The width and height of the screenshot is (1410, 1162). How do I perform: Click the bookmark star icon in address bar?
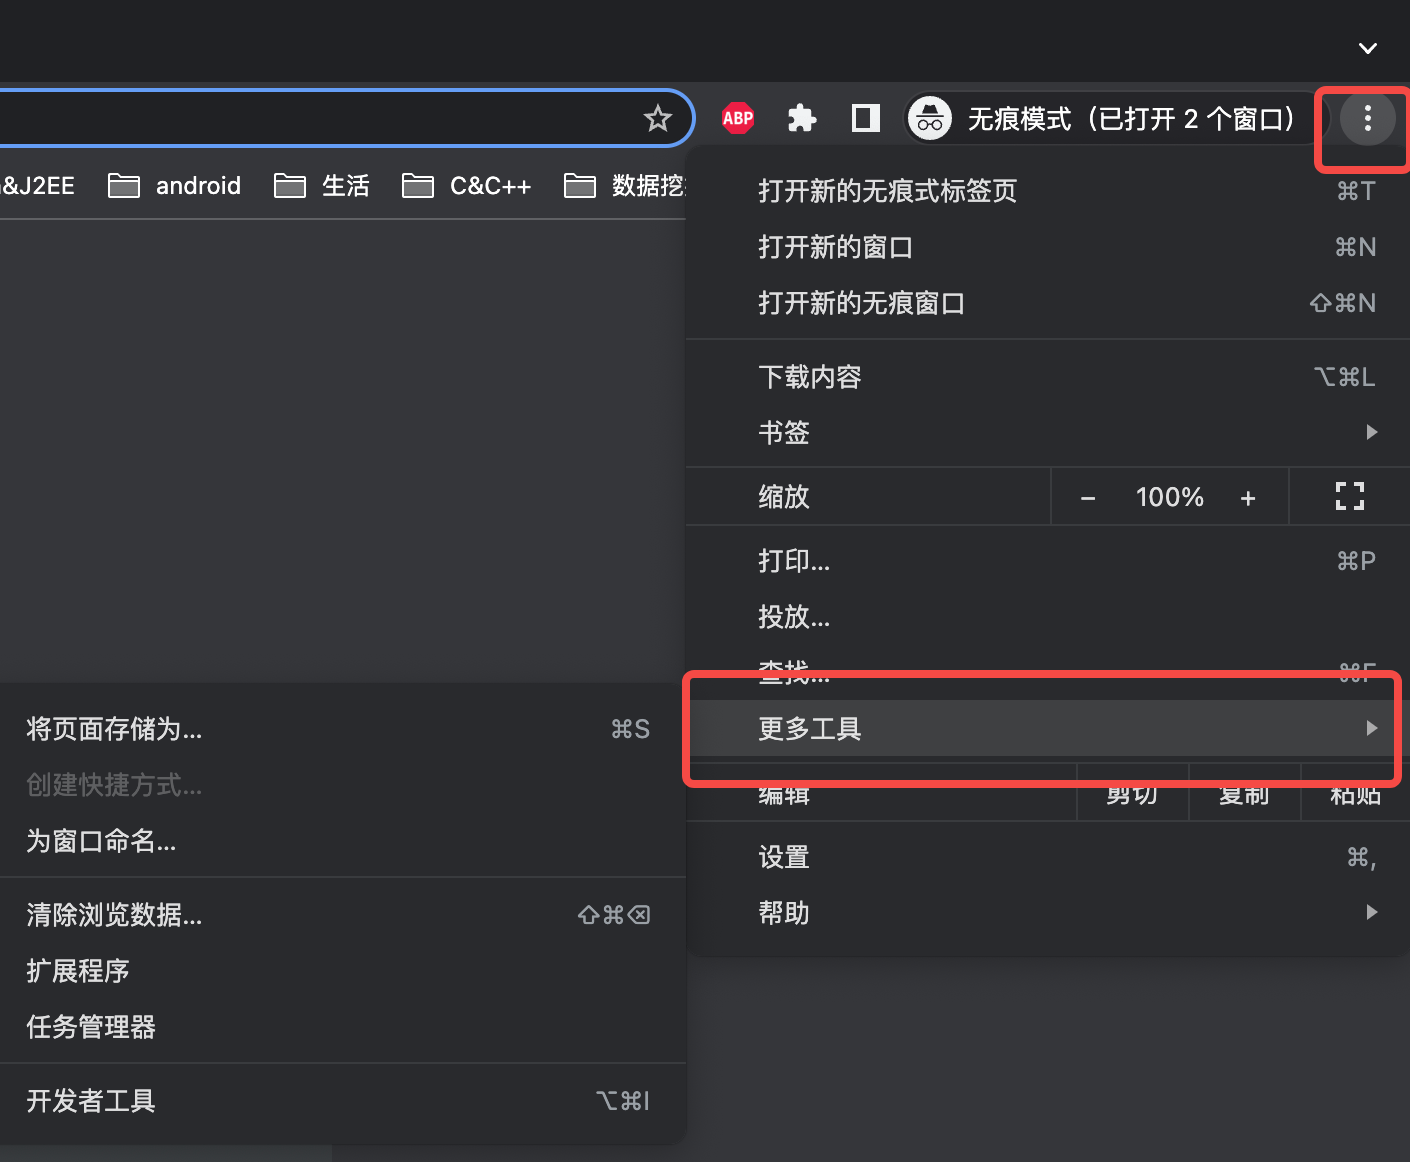[x=657, y=119]
